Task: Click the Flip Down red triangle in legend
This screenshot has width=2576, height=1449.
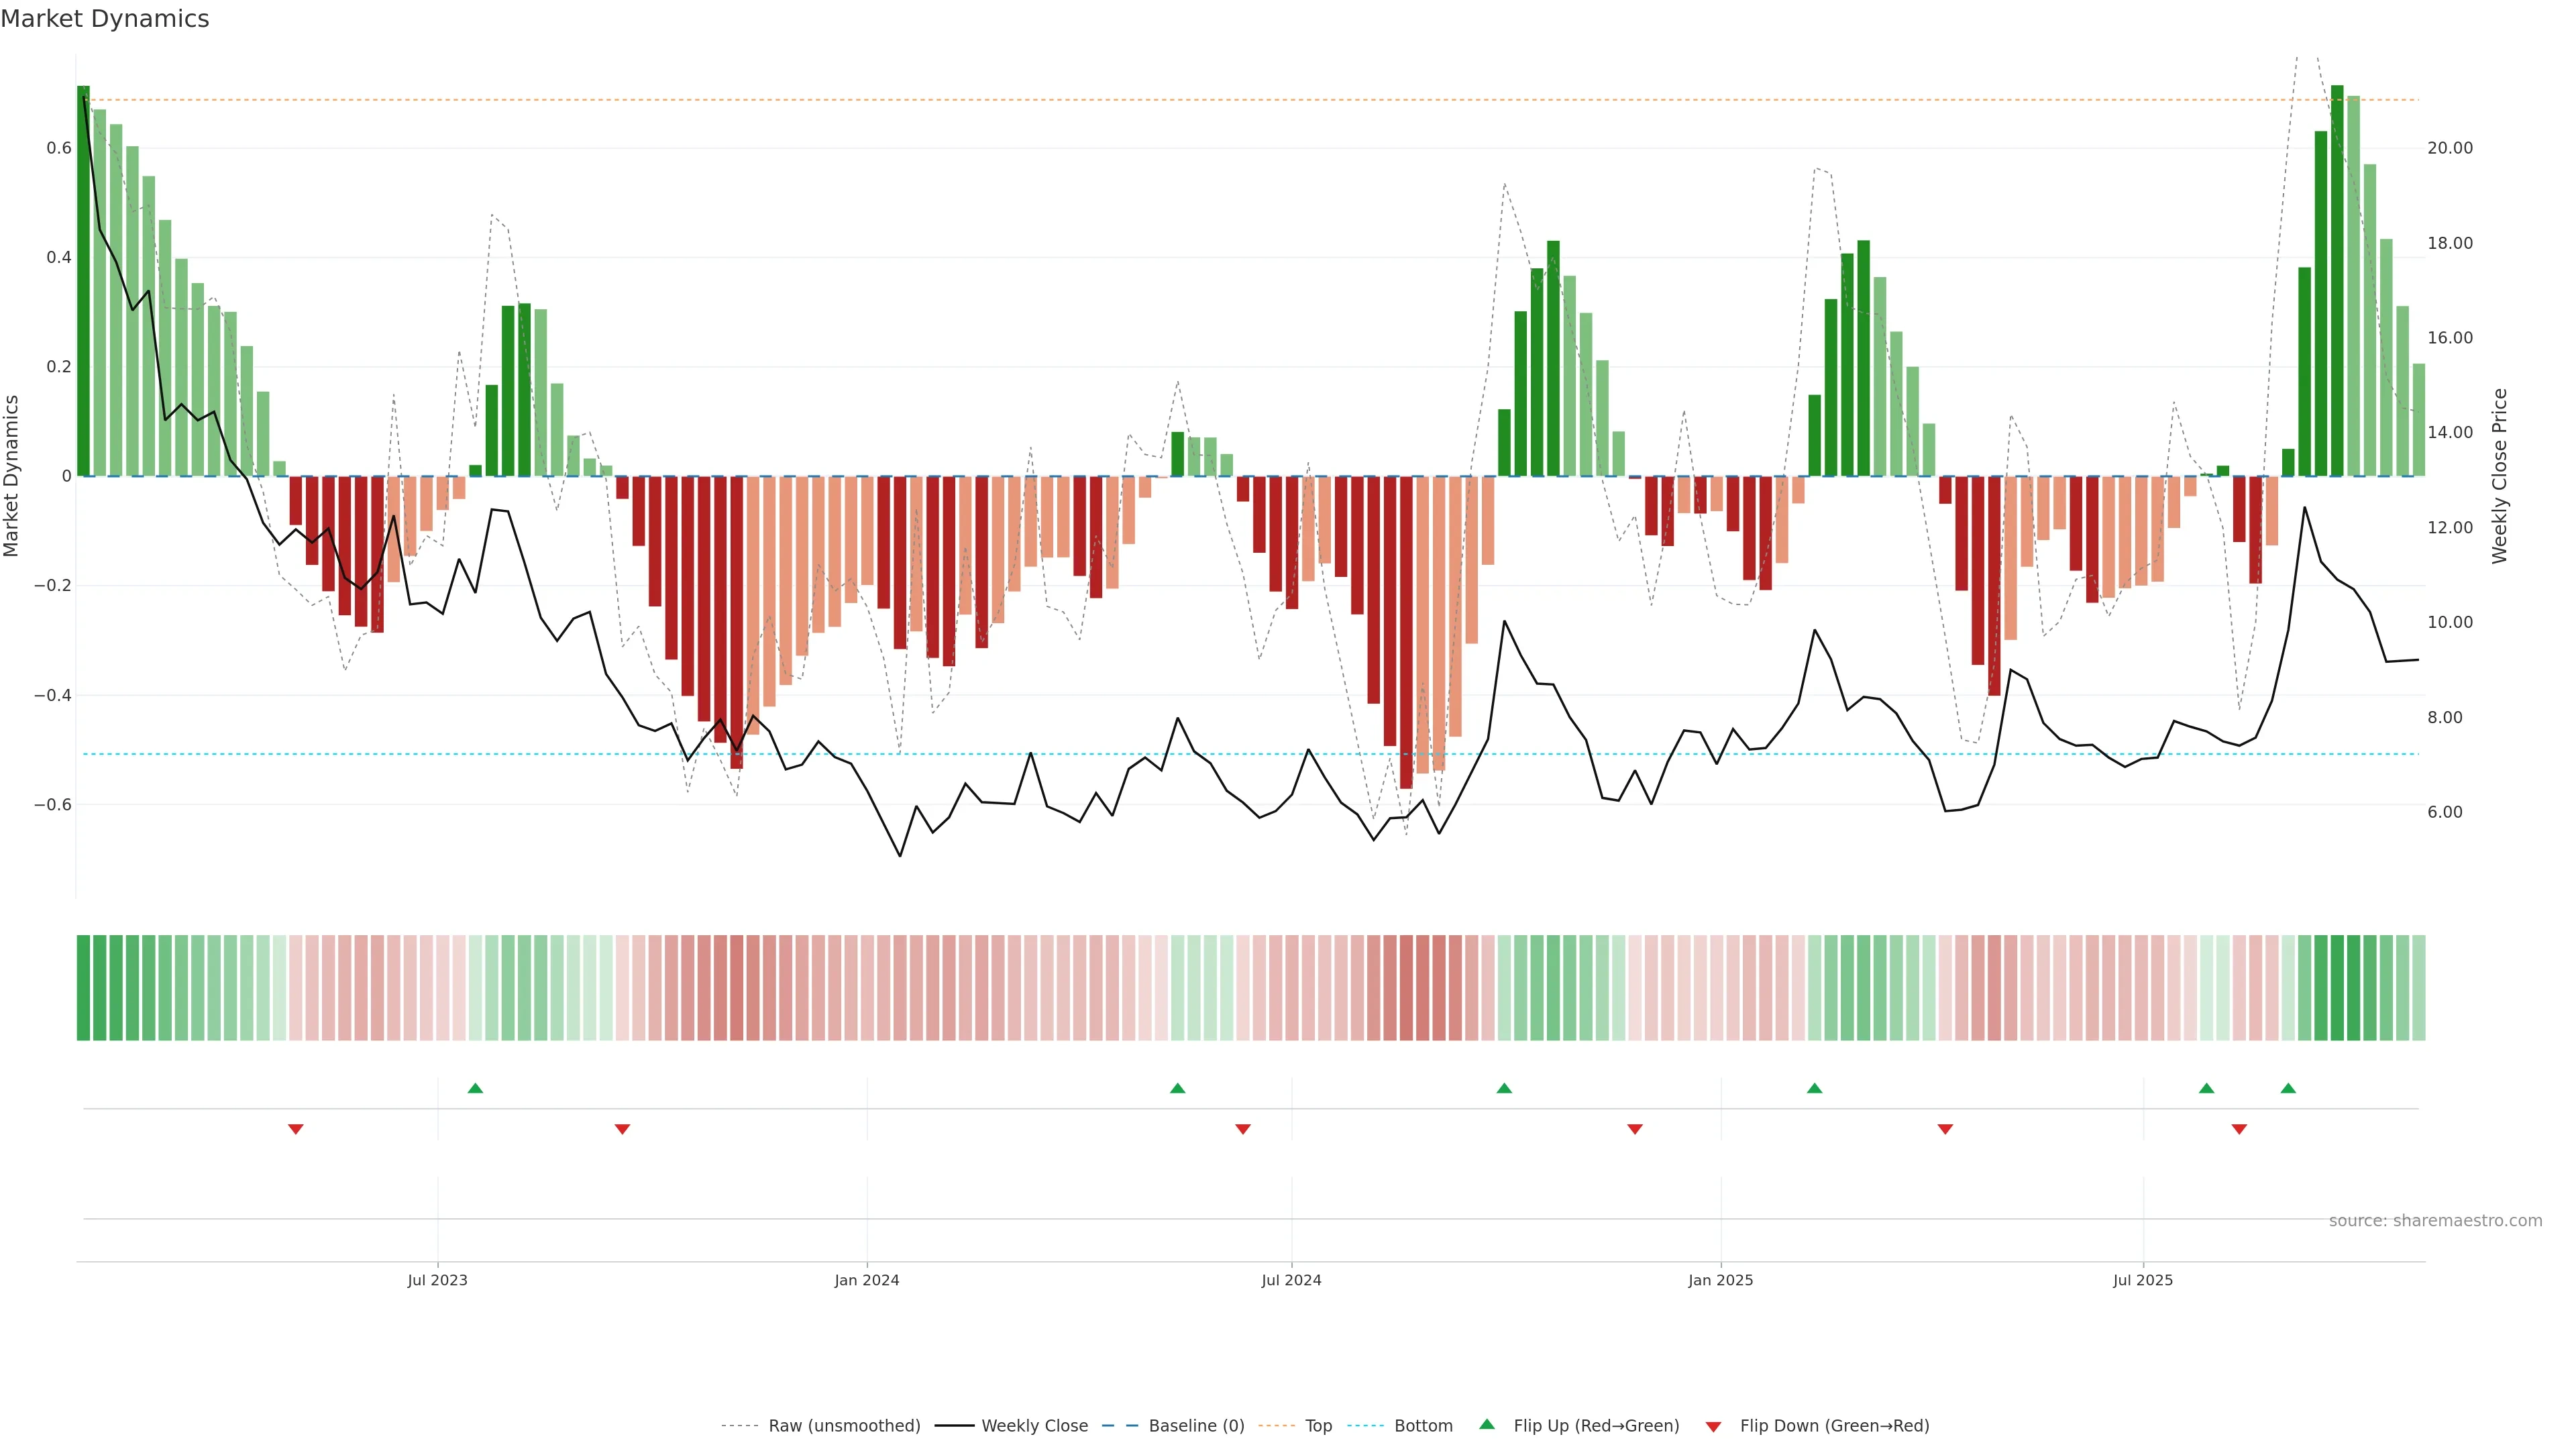Action: [1713, 1426]
